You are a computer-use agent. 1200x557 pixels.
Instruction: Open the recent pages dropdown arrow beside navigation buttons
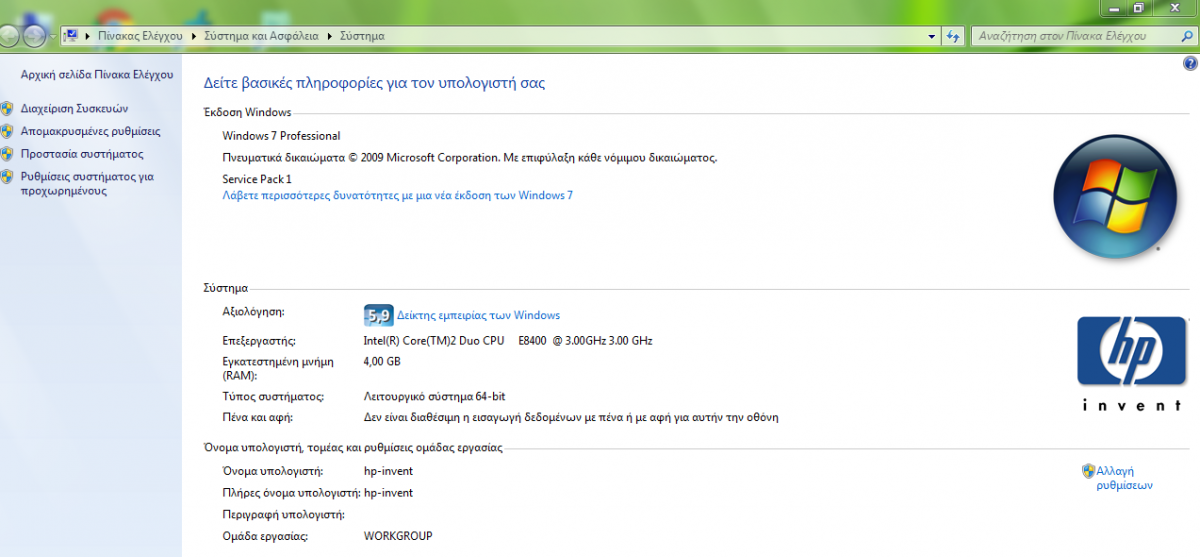click(x=52, y=36)
